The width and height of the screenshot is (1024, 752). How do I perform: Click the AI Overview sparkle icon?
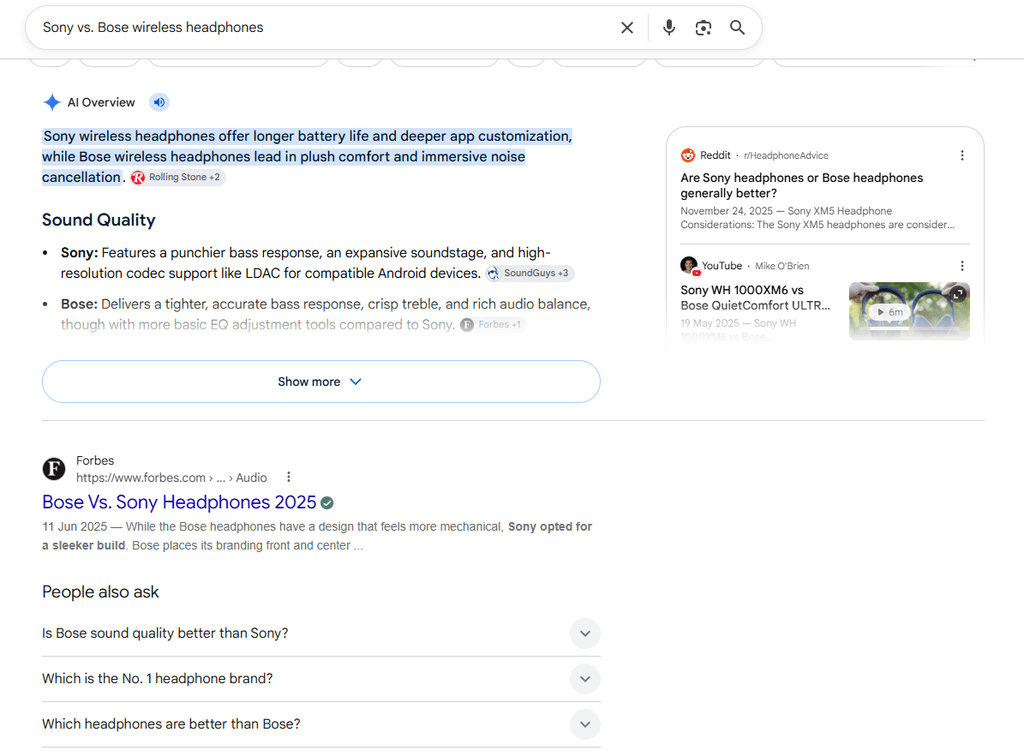(52, 102)
